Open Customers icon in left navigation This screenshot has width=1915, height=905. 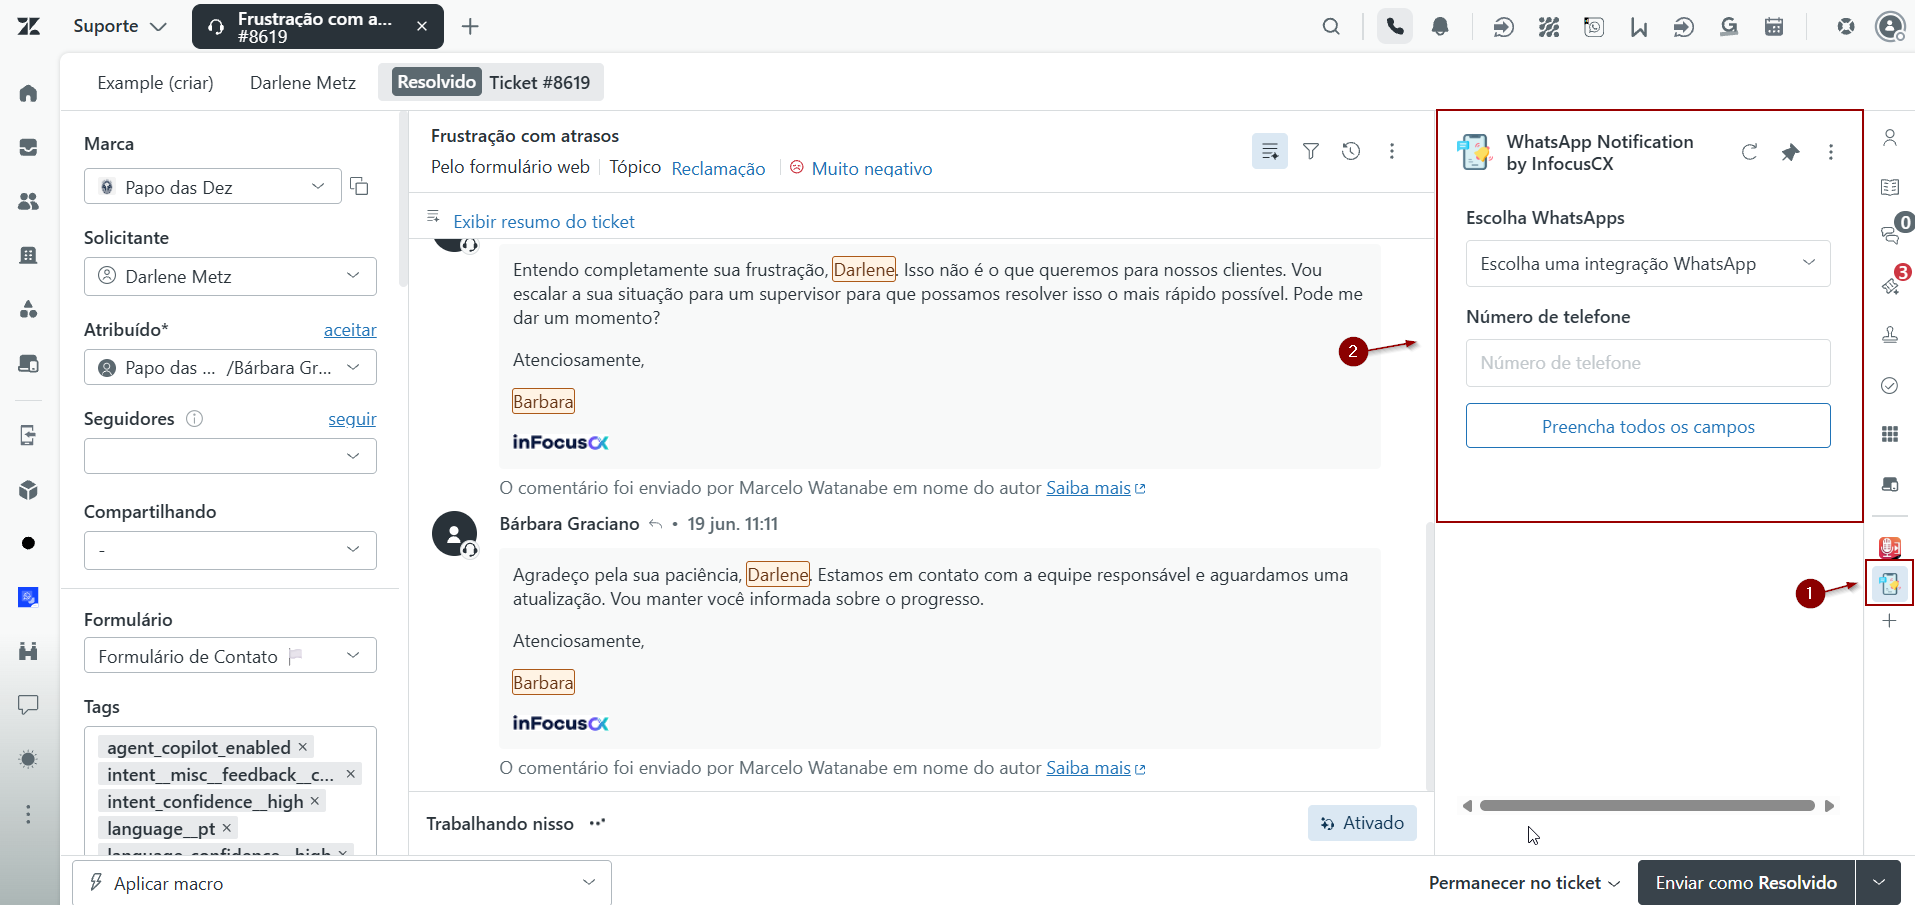click(28, 201)
